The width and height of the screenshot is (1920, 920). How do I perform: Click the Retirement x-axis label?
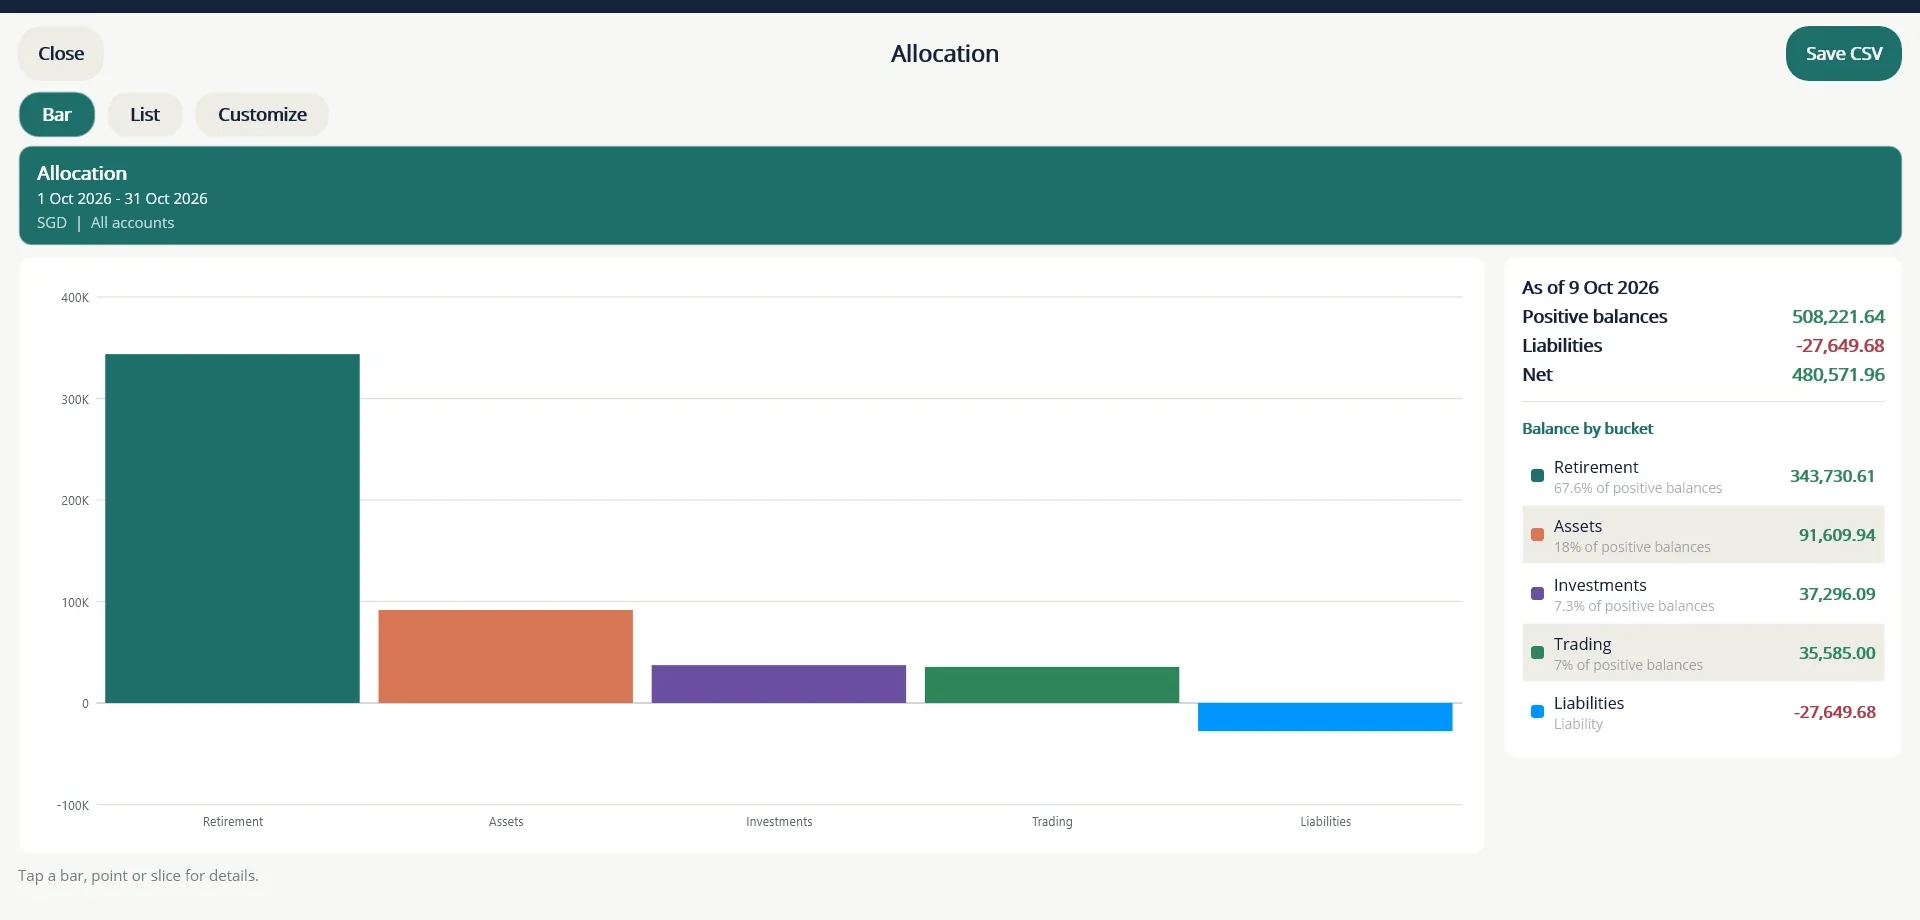pyautogui.click(x=233, y=822)
